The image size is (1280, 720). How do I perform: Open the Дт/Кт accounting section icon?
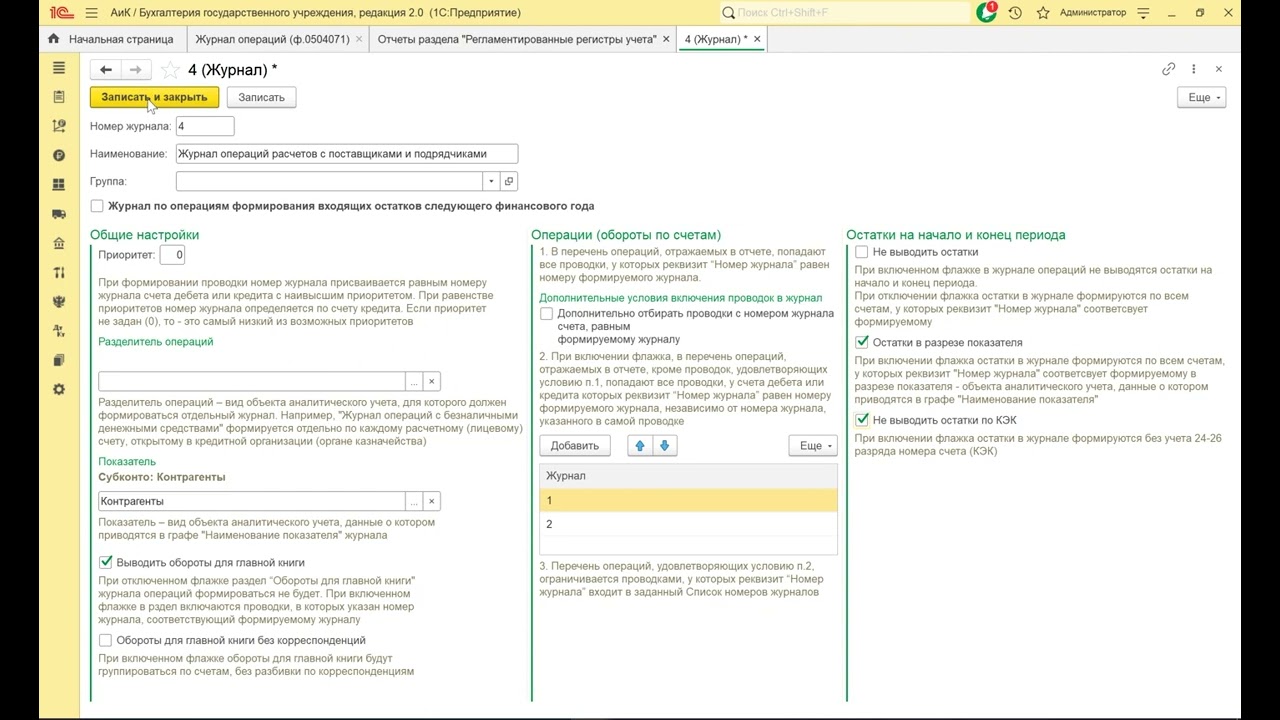click(x=59, y=331)
